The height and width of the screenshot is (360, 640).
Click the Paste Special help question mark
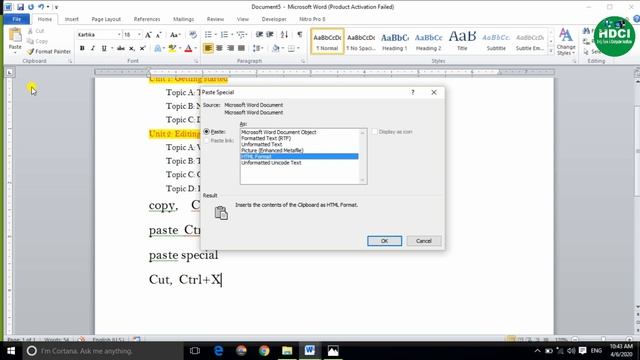tap(413, 92)
